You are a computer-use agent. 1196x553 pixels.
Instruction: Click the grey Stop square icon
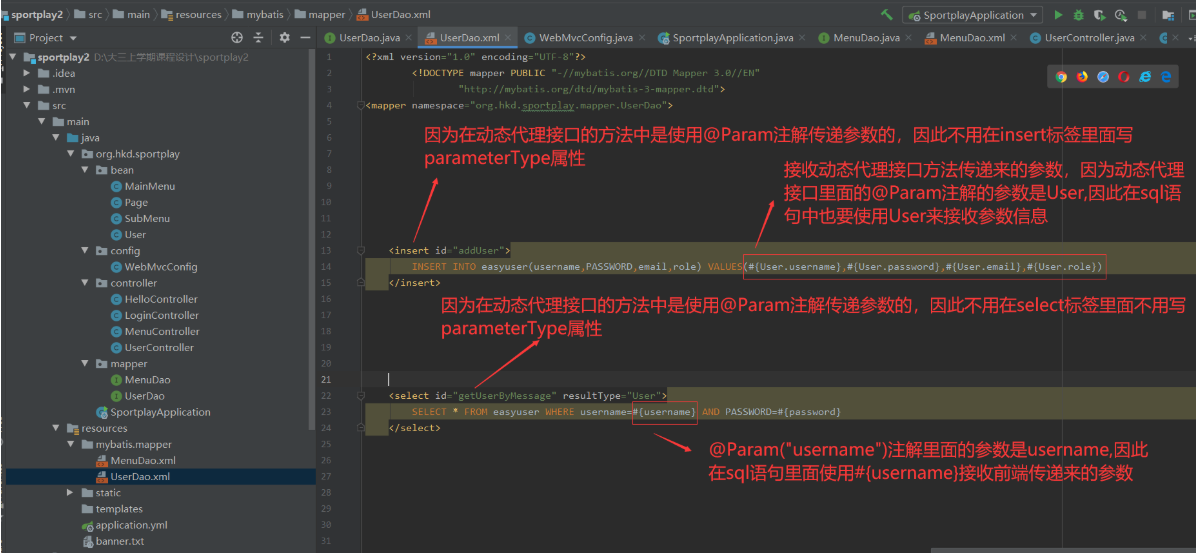[x=1142, y=14]
